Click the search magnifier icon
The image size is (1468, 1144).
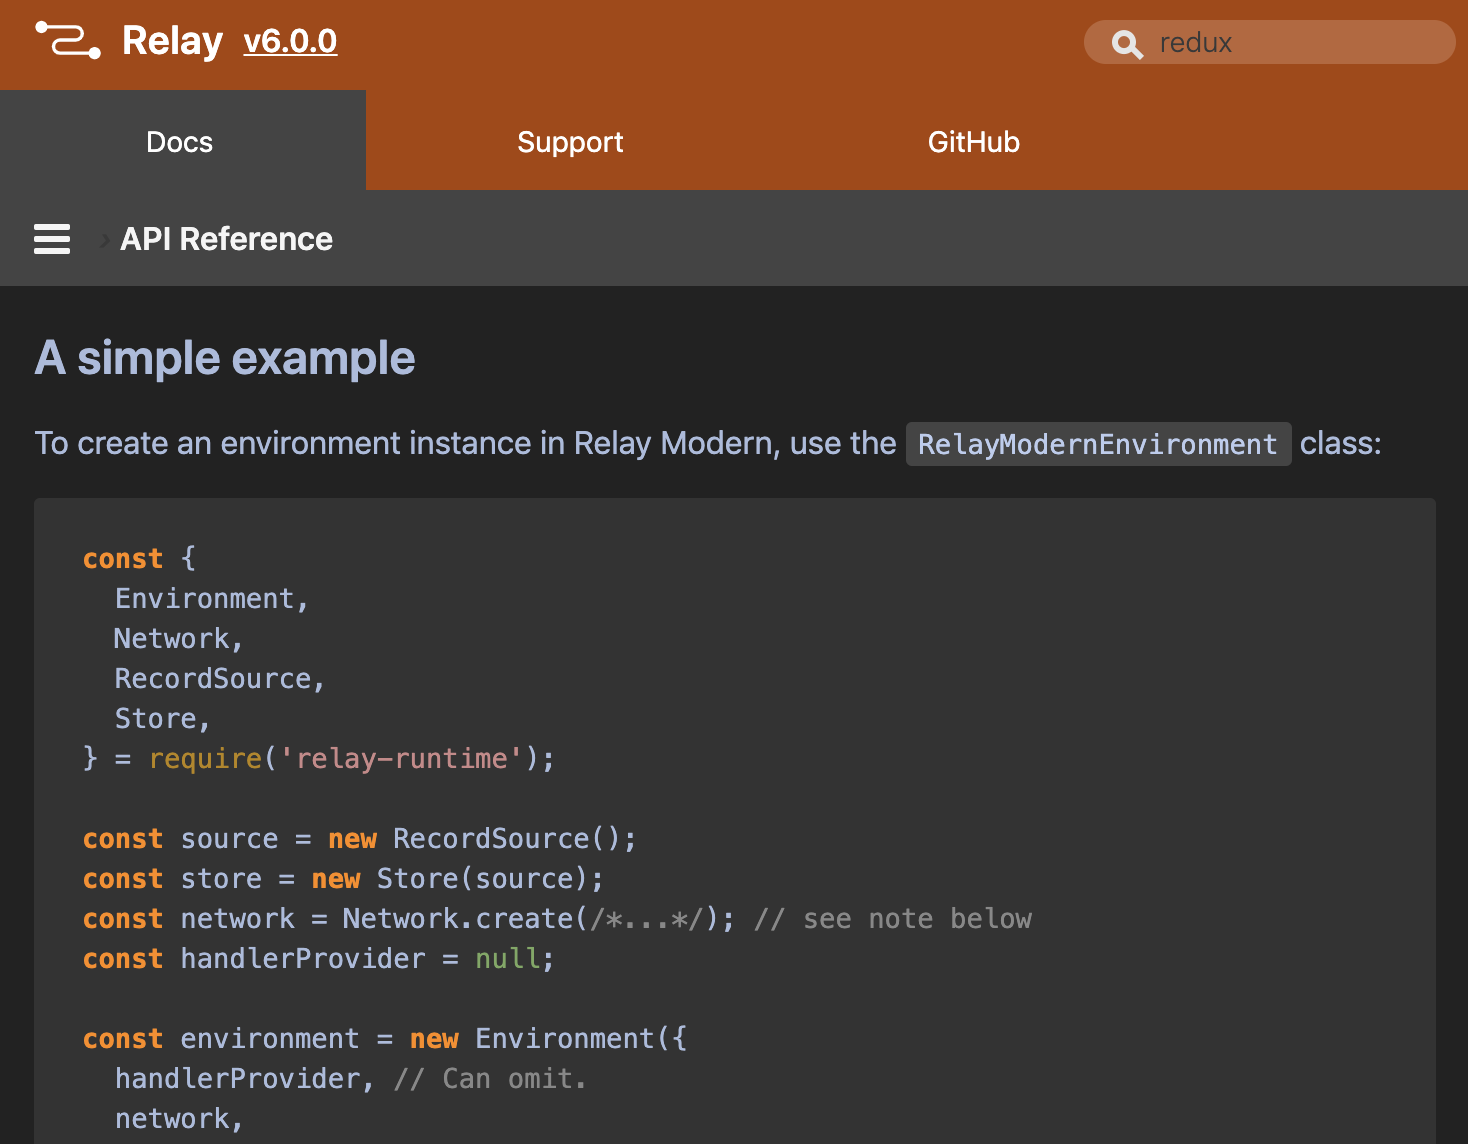(x=1127, y=44)
